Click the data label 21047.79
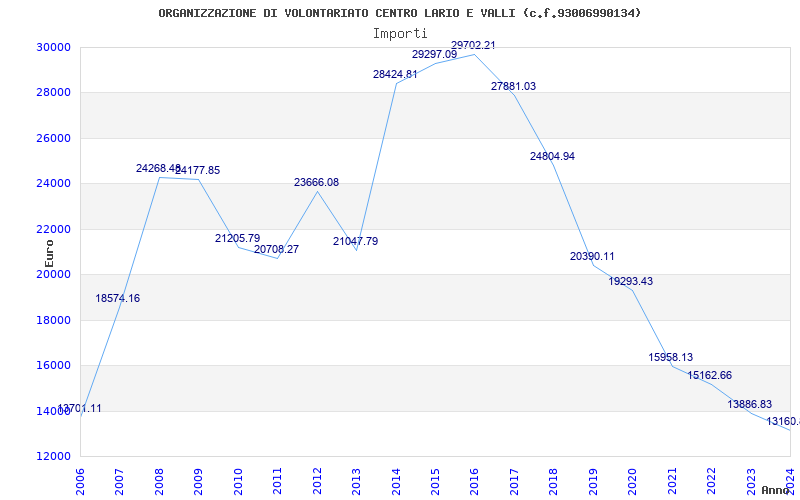 356,241
